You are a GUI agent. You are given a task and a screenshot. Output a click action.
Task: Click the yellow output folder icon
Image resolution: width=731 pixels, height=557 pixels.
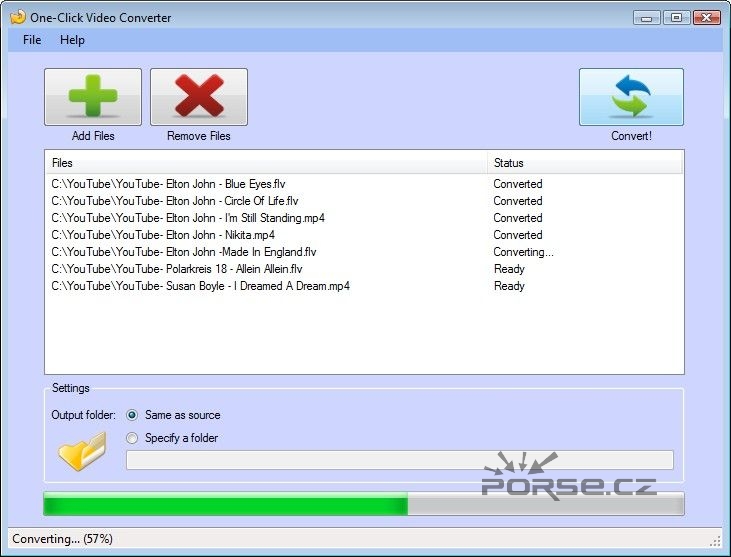81,451
